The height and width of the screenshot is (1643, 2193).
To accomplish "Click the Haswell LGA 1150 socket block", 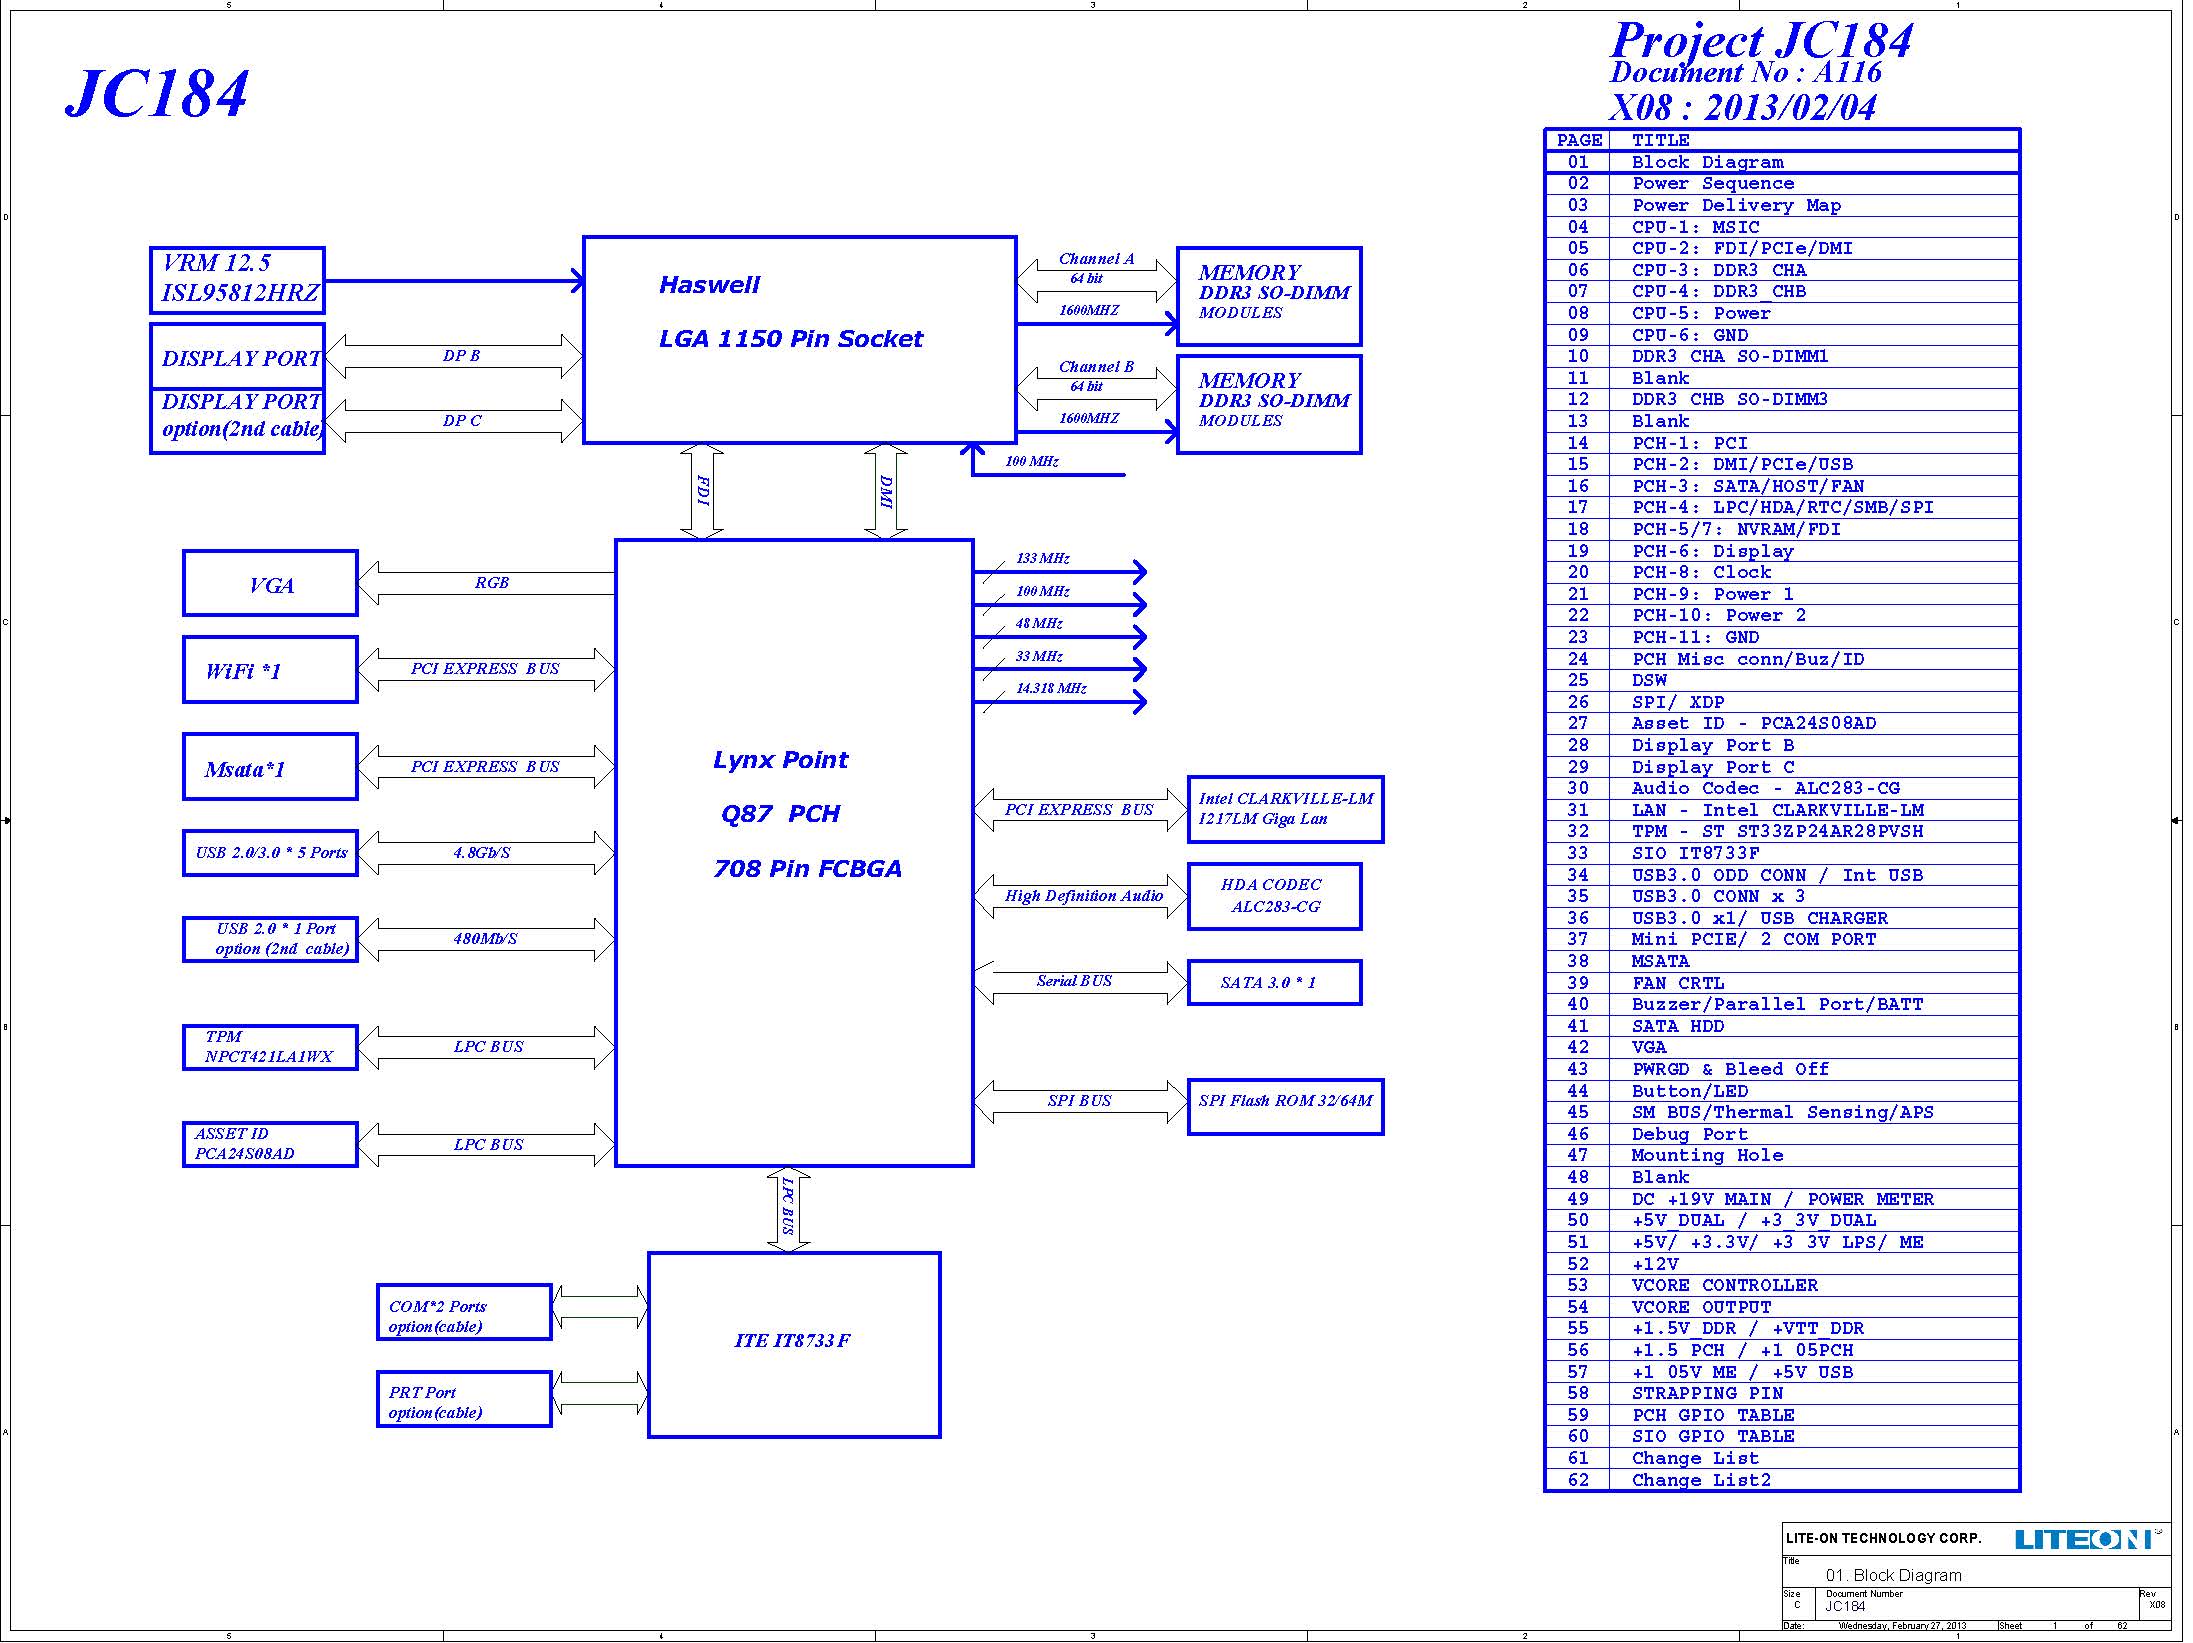I will 799,340.
